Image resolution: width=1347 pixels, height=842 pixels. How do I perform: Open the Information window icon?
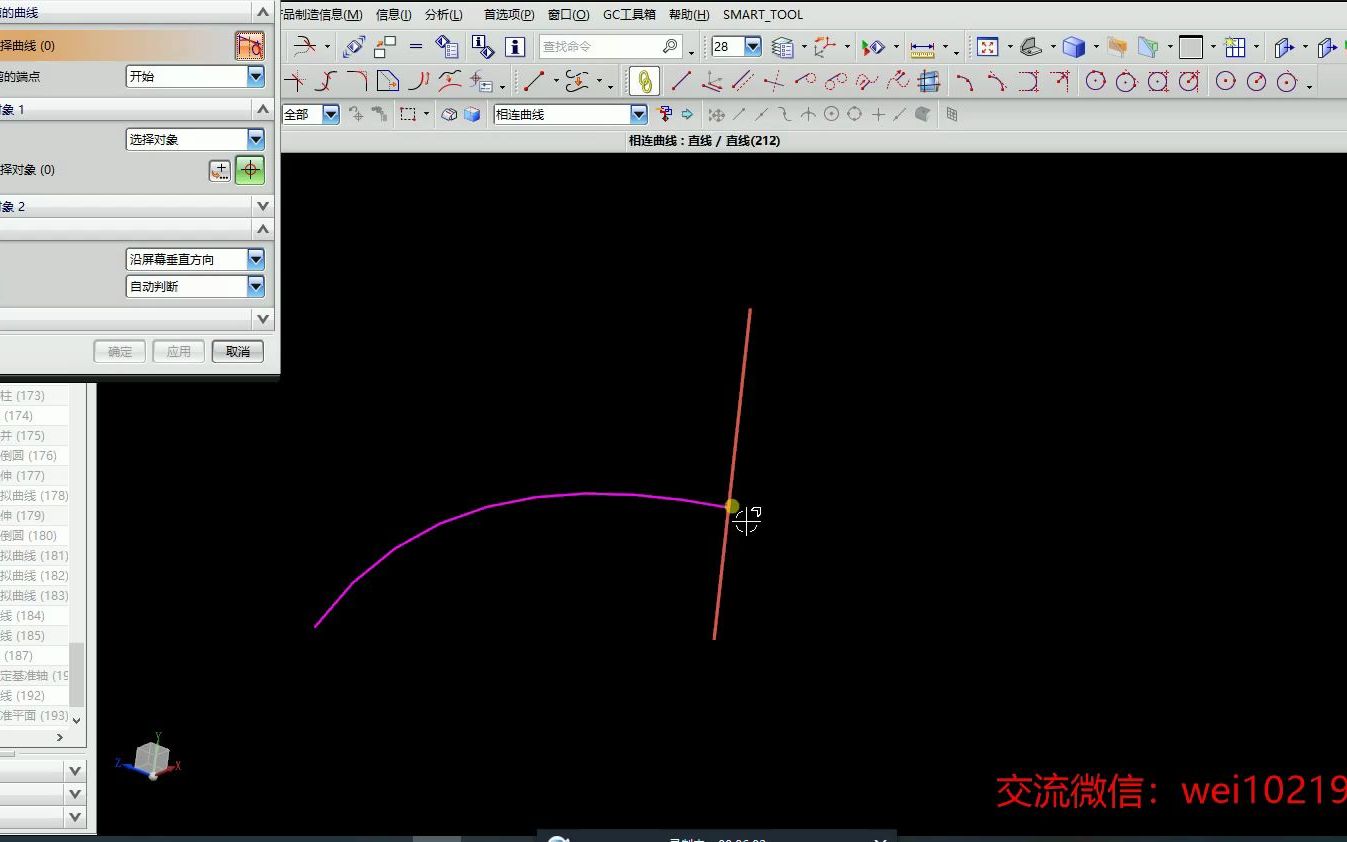click(x=515, y=47)
